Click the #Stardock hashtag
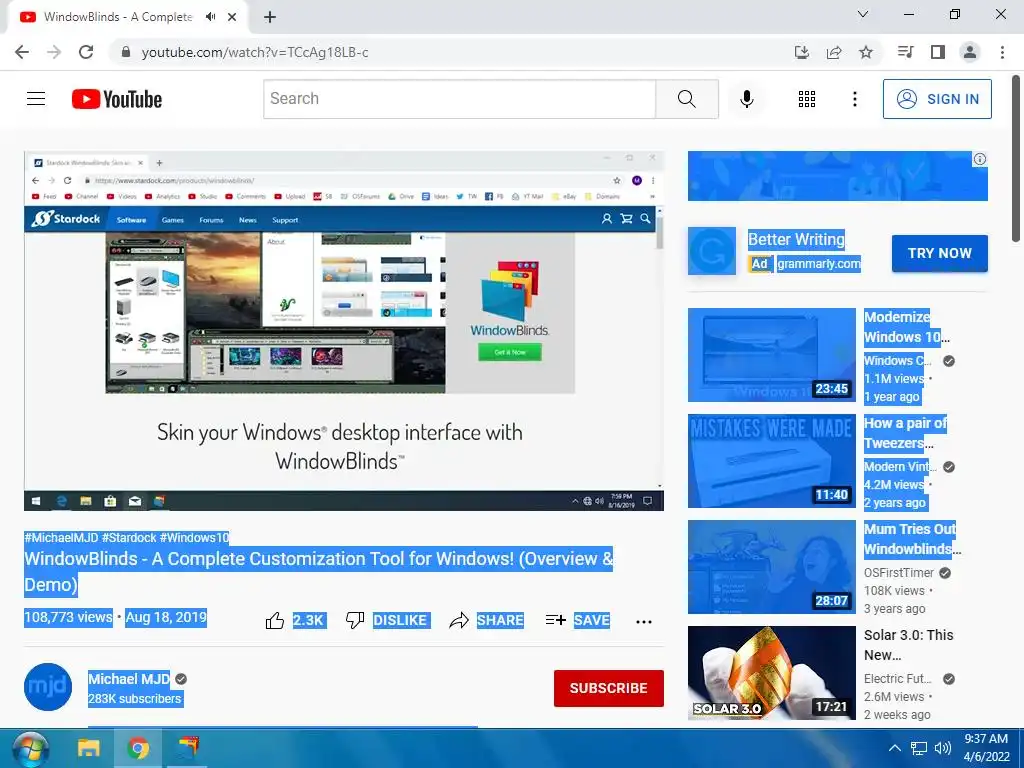The width and height of the screenshot is (1024, 768). [x=129, y=537]
